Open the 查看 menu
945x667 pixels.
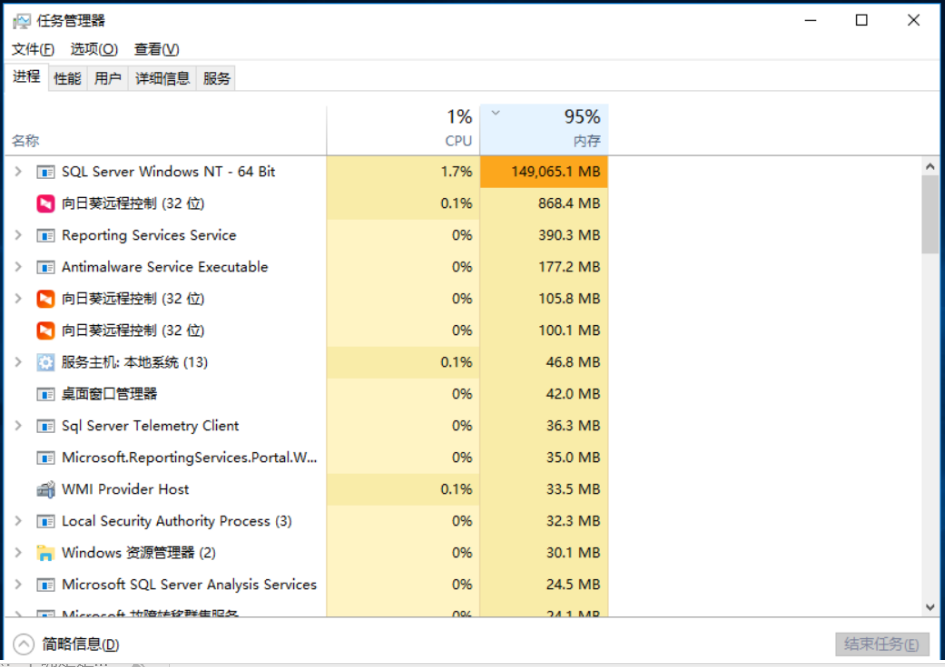tap(156, 49)
